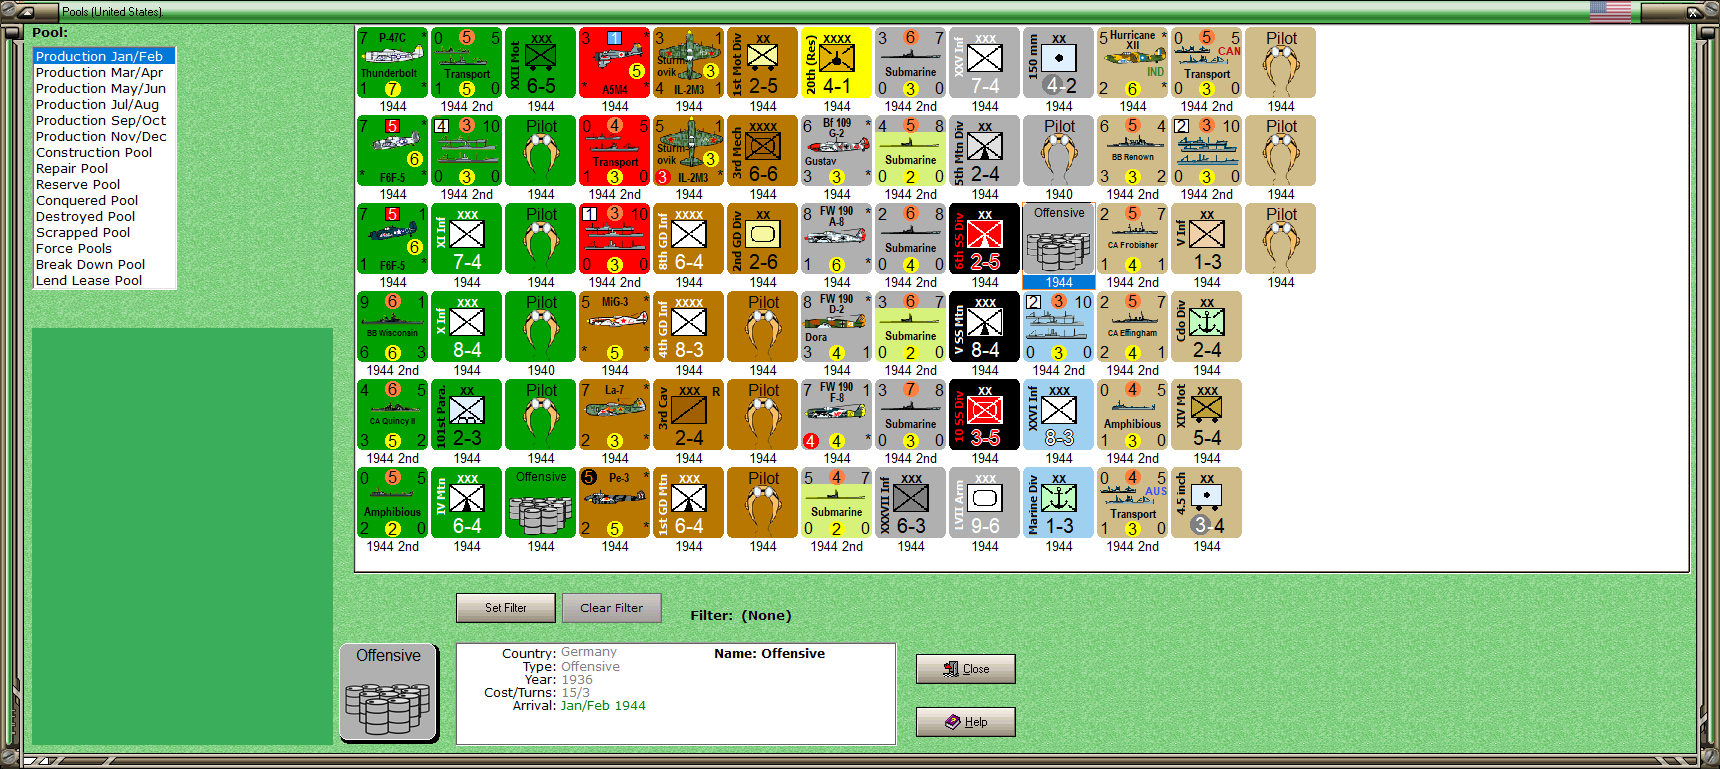Select the 150 mm artillery 4-2 counter

(x=1059, y=63)
